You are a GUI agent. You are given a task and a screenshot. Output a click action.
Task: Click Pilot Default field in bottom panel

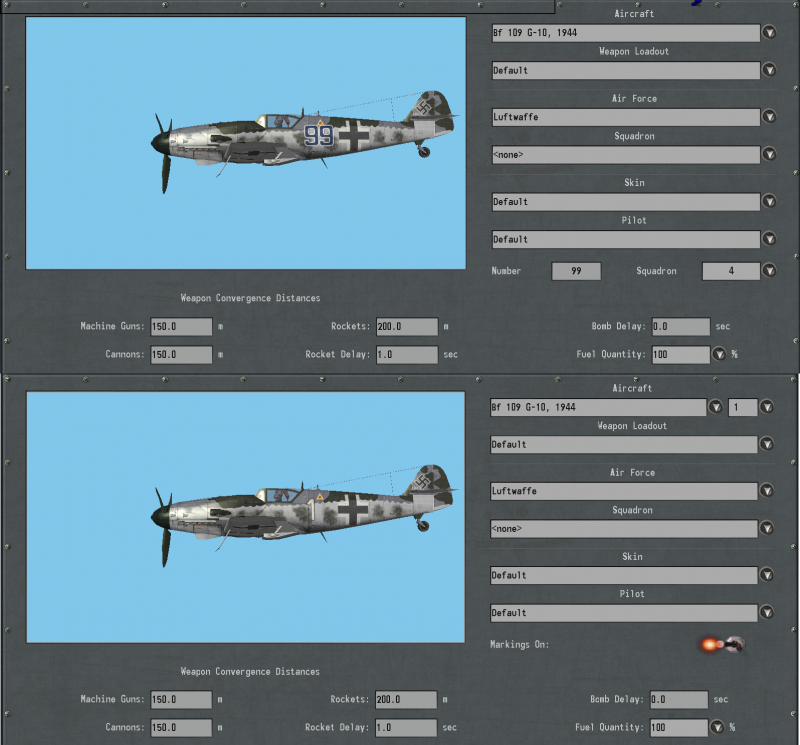(x=623, y=613)
